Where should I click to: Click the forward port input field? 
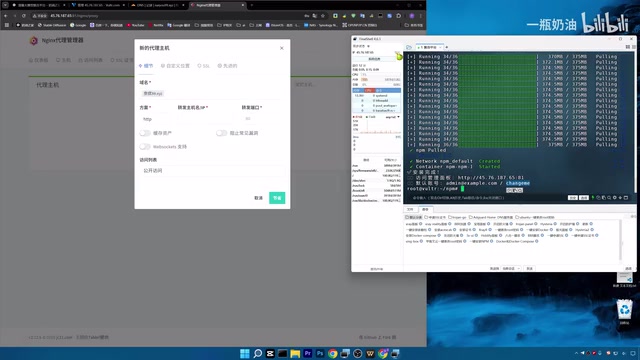(263, 119)
